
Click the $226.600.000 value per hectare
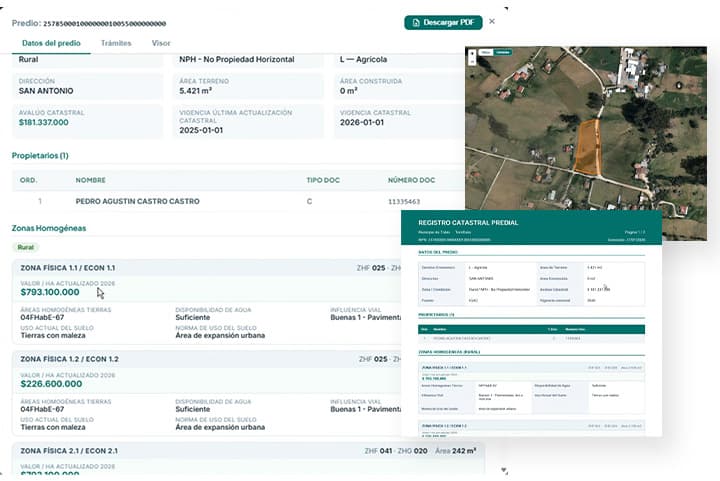coord(51,384)
